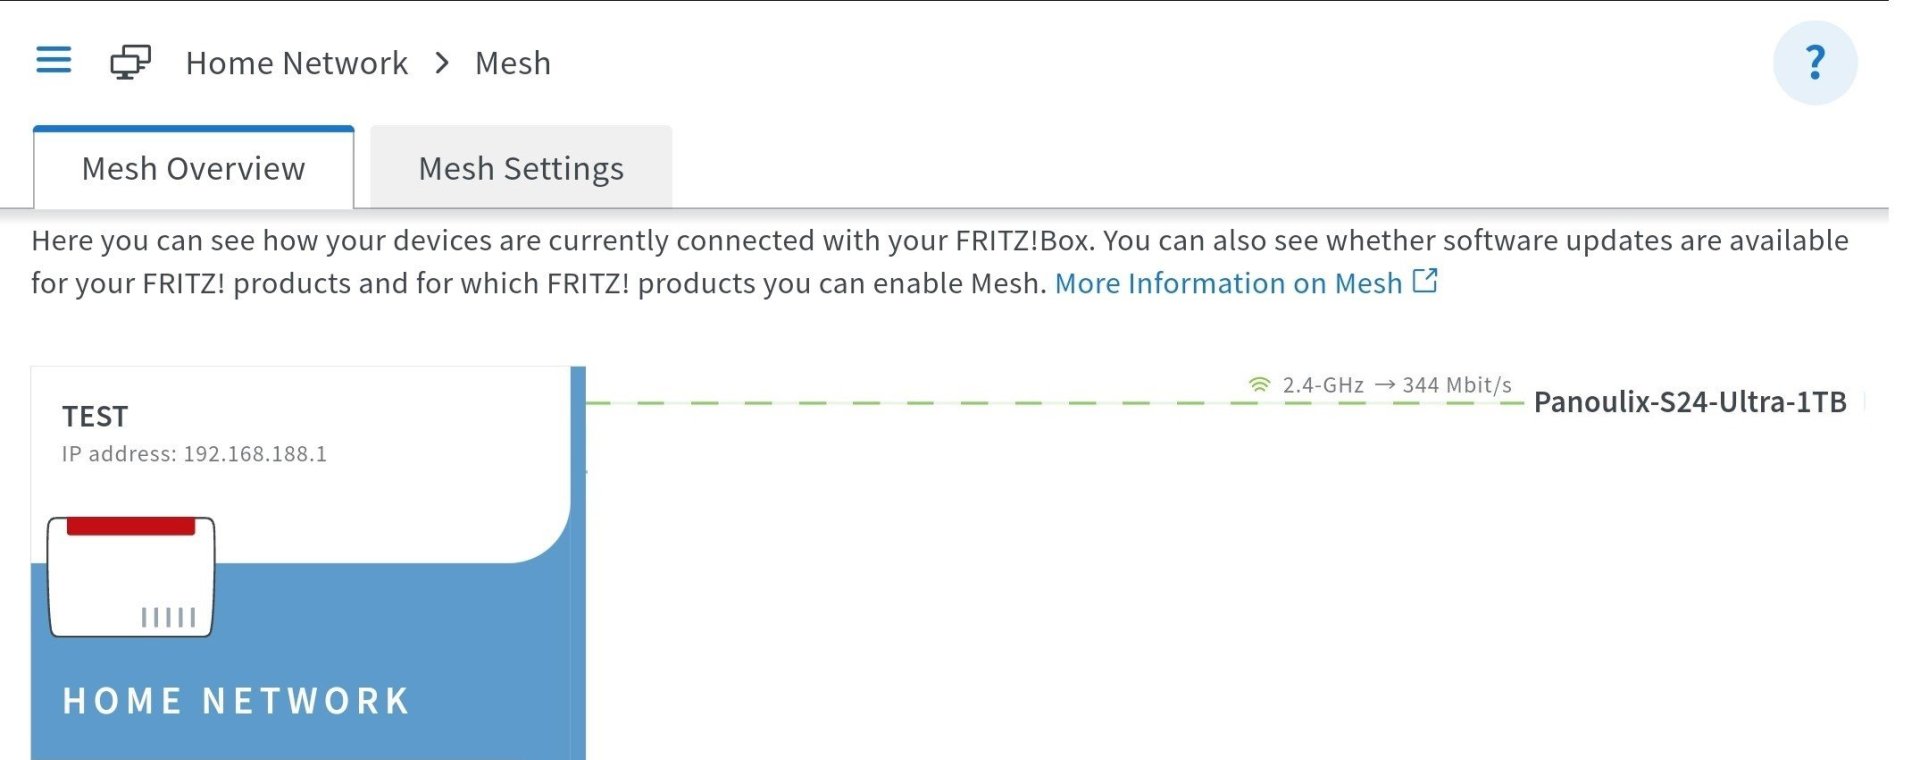Click the FRITZ!Box router image

[x=131, y=577]
